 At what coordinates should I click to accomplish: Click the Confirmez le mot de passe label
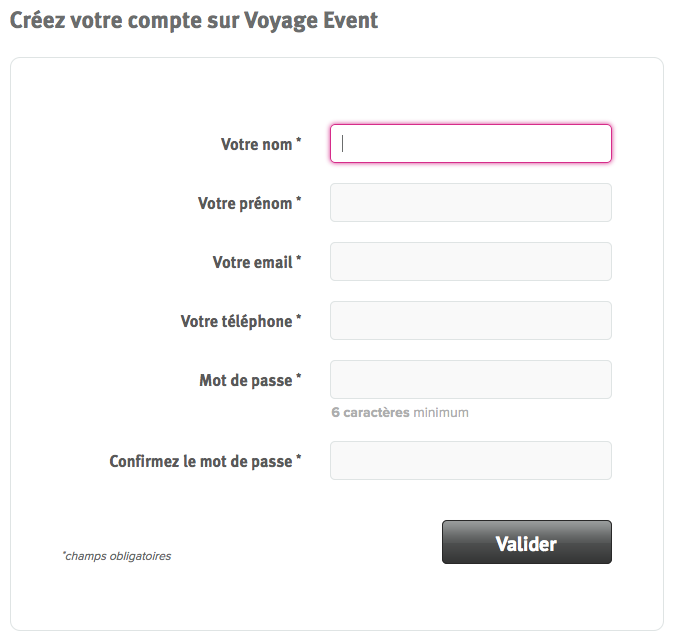(x=201, y=461)
